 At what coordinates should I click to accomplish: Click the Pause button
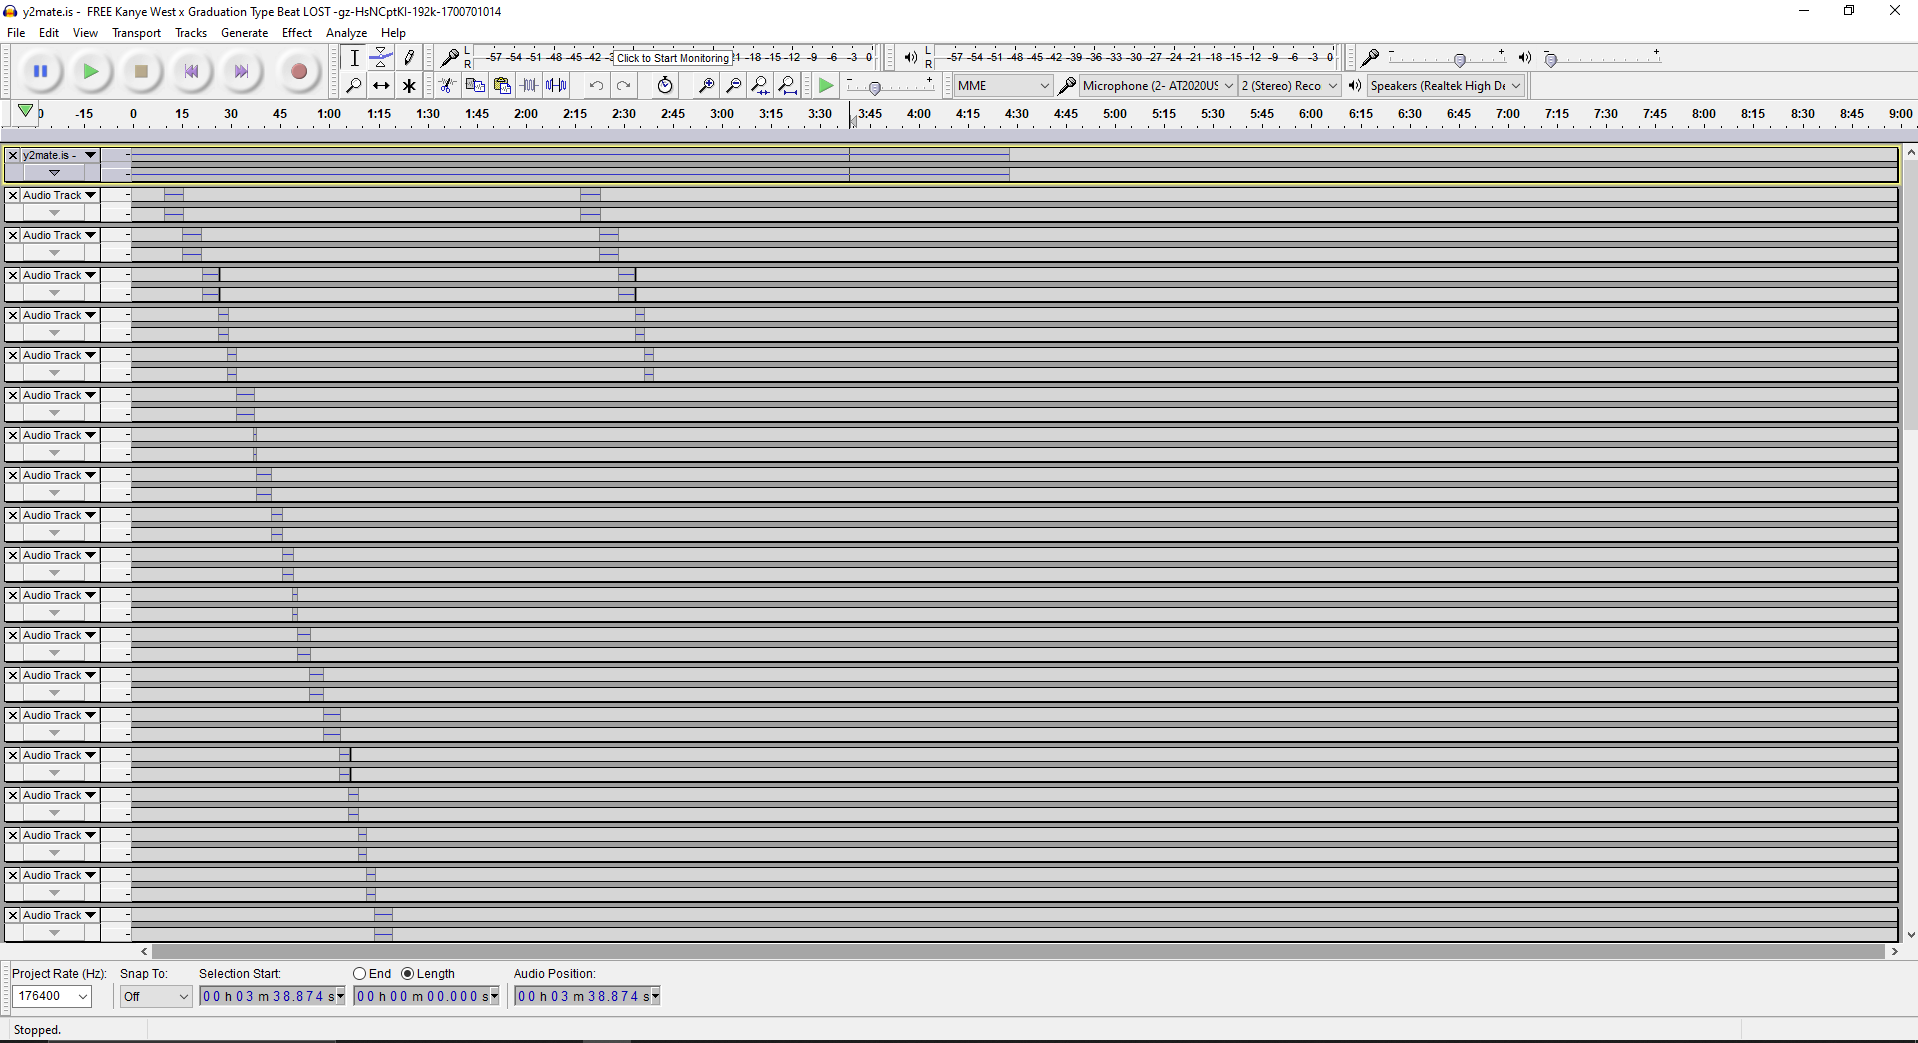41,72
